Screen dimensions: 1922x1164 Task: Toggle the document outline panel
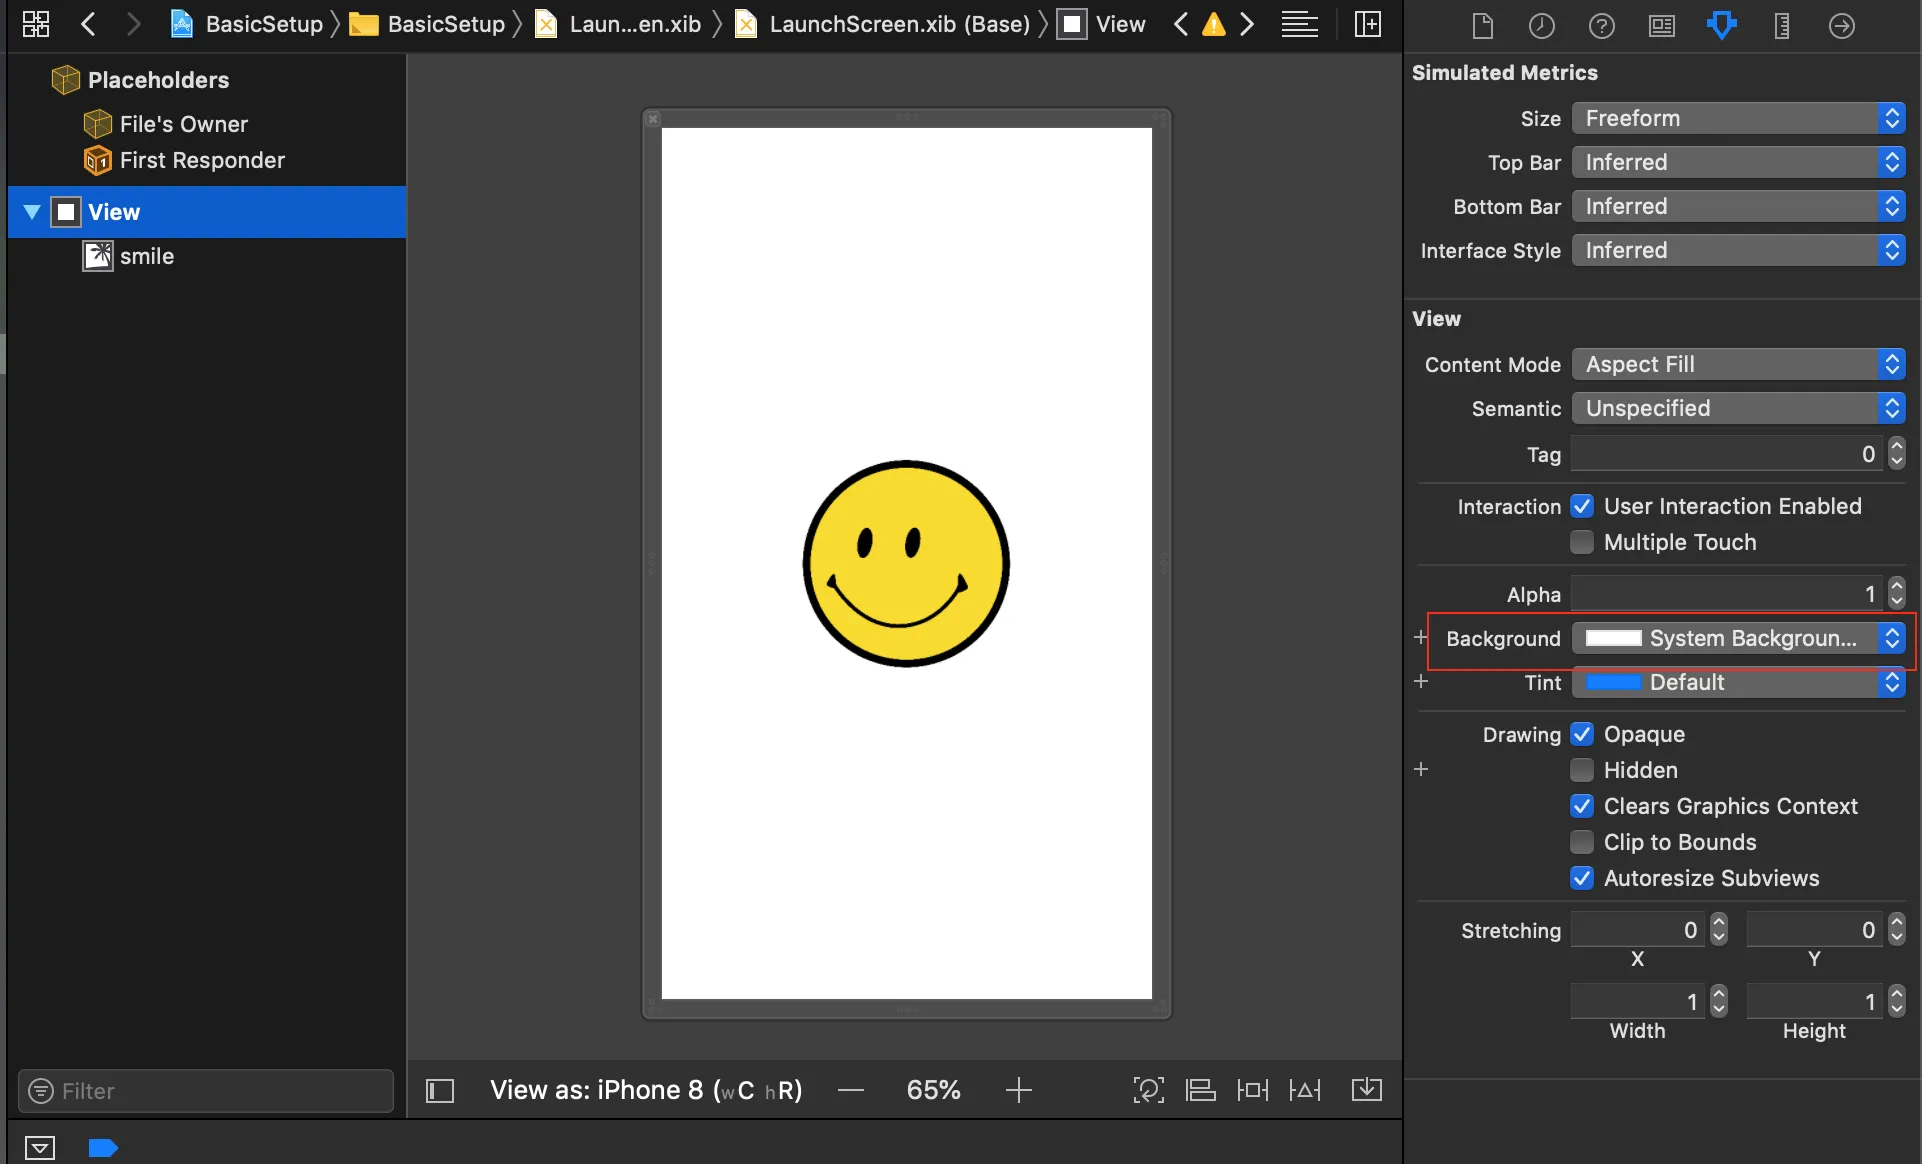(440, 1090)
